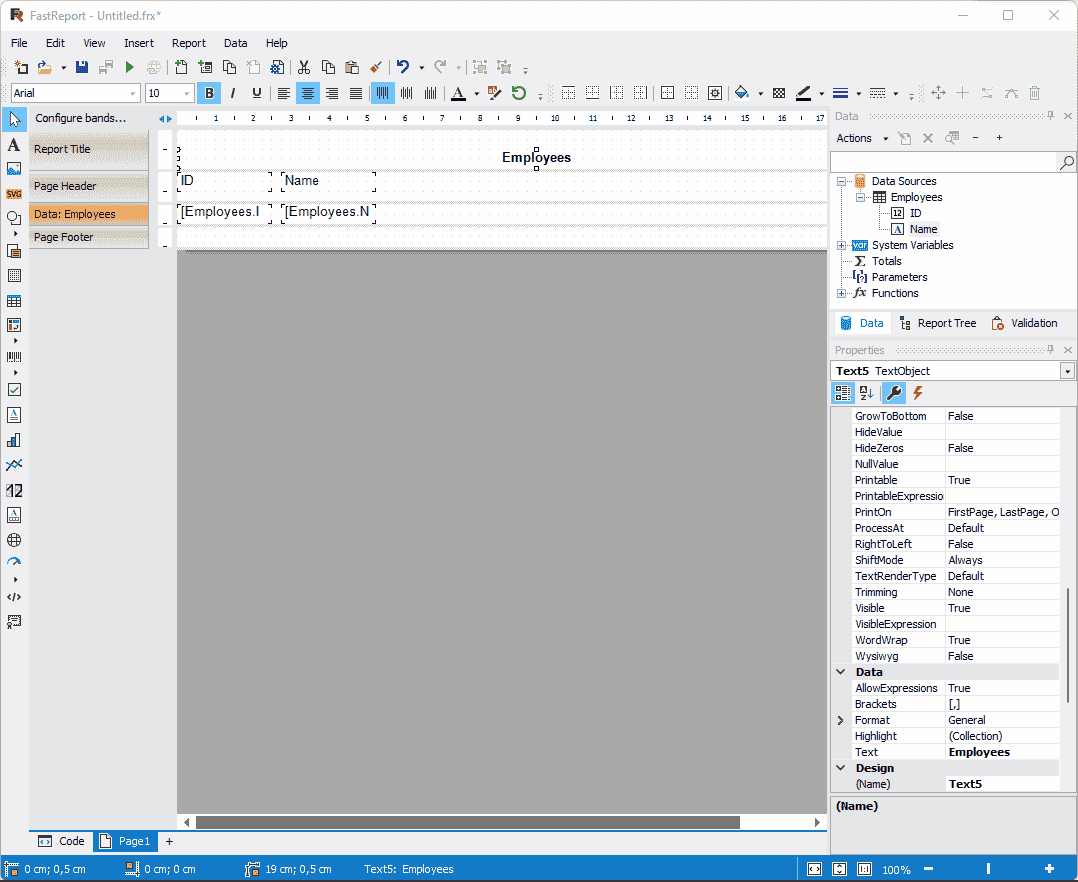The width and height of the screenshot is (1078, 882).
Task: Open the font size 10 dropdown
Action: [x=186, y=93]
